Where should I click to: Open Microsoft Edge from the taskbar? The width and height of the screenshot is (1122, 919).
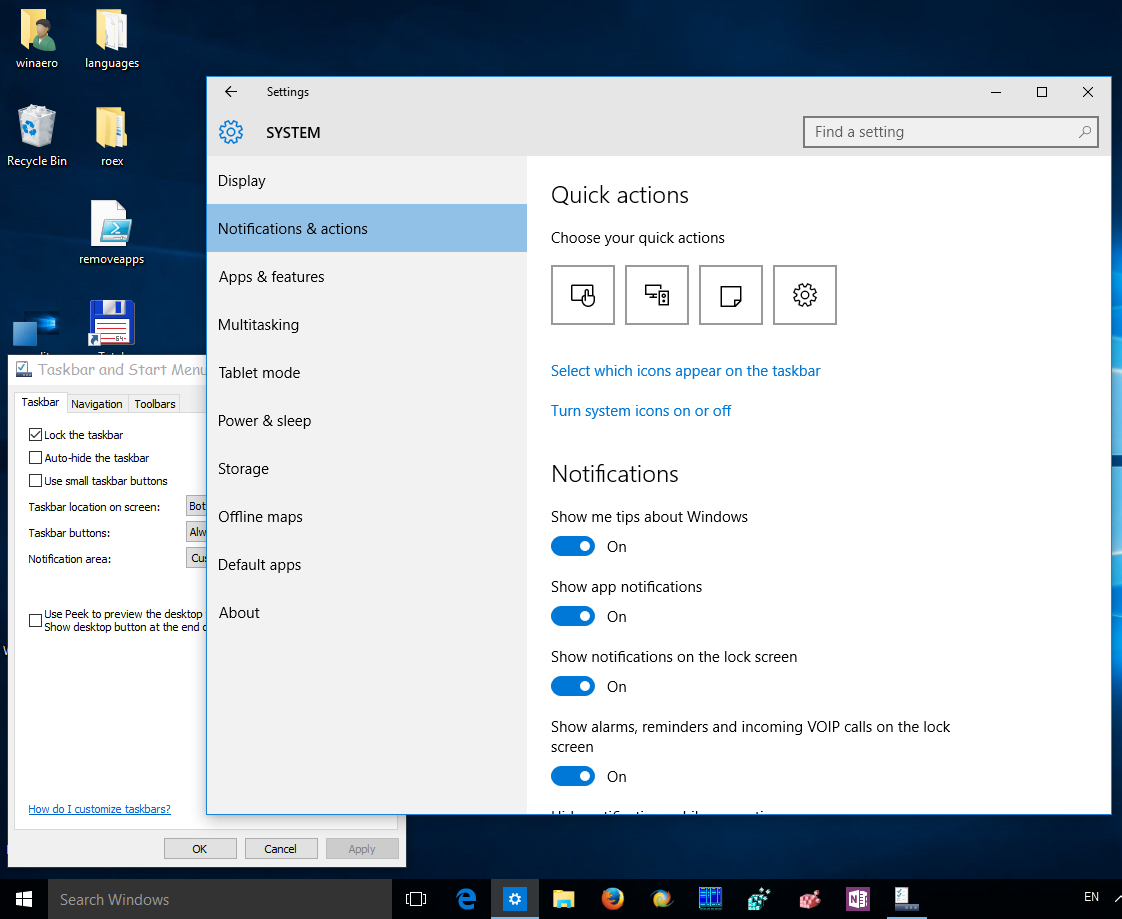(x=467, y=899)
